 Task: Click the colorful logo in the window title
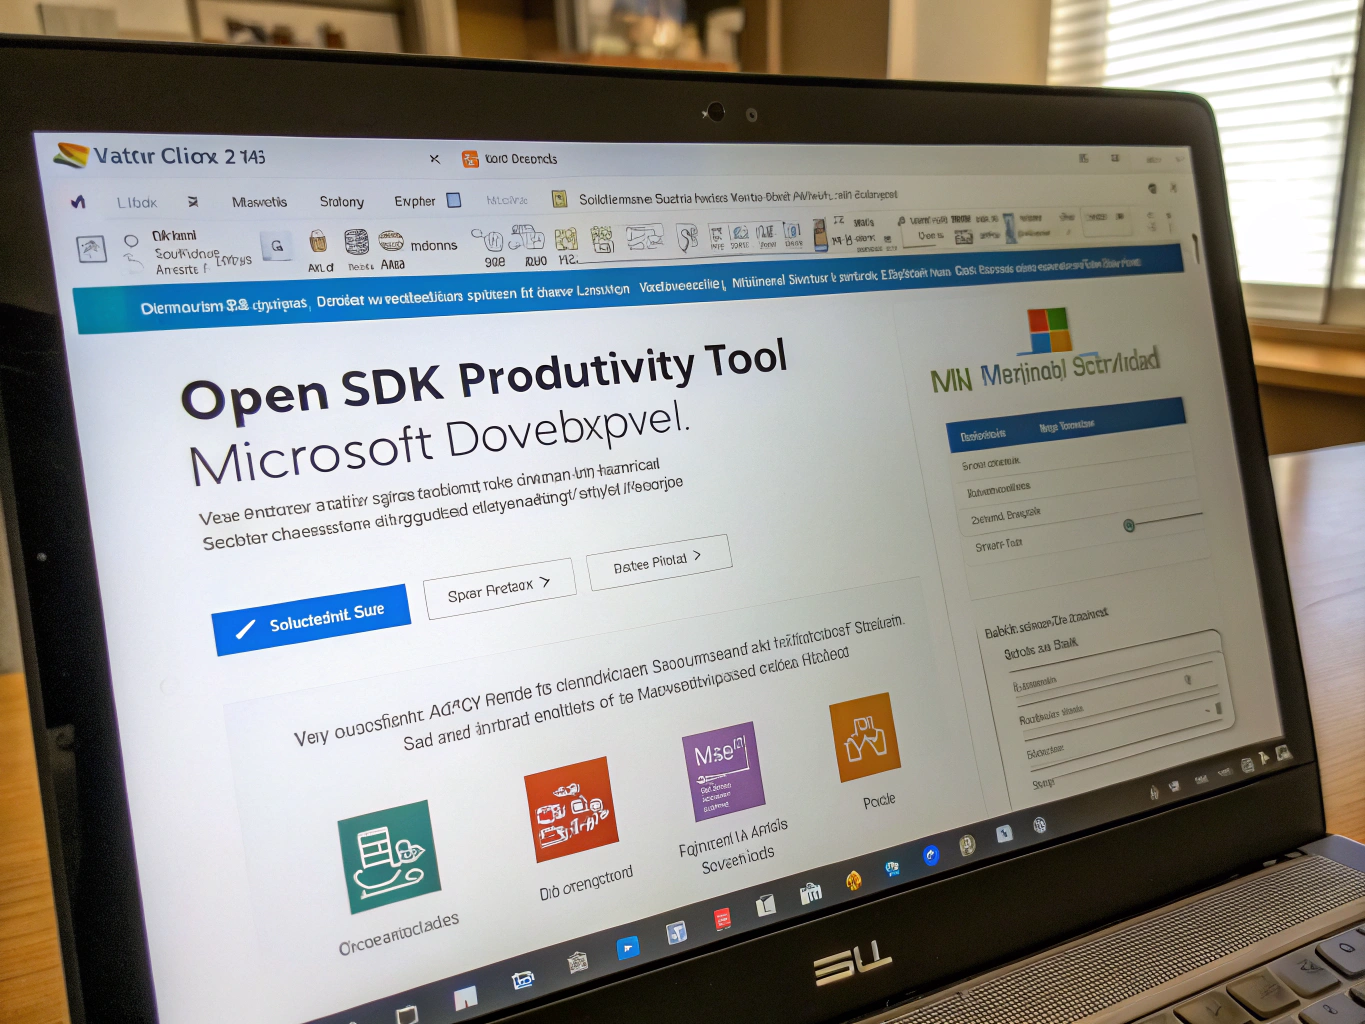coord(71,155)
